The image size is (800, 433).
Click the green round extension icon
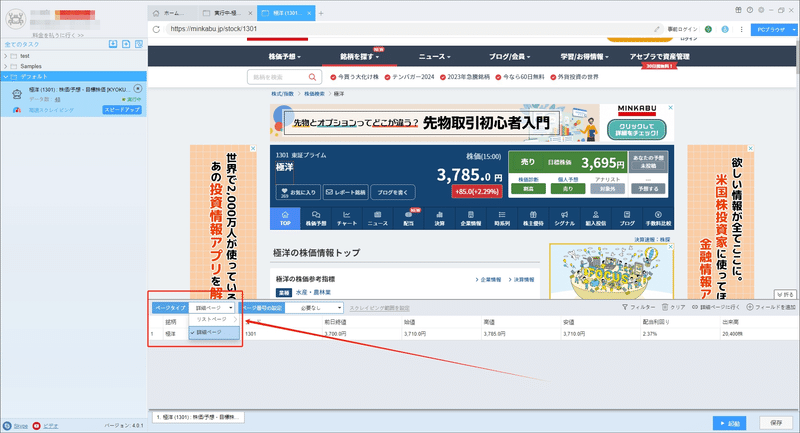click(x=708, y=29)
